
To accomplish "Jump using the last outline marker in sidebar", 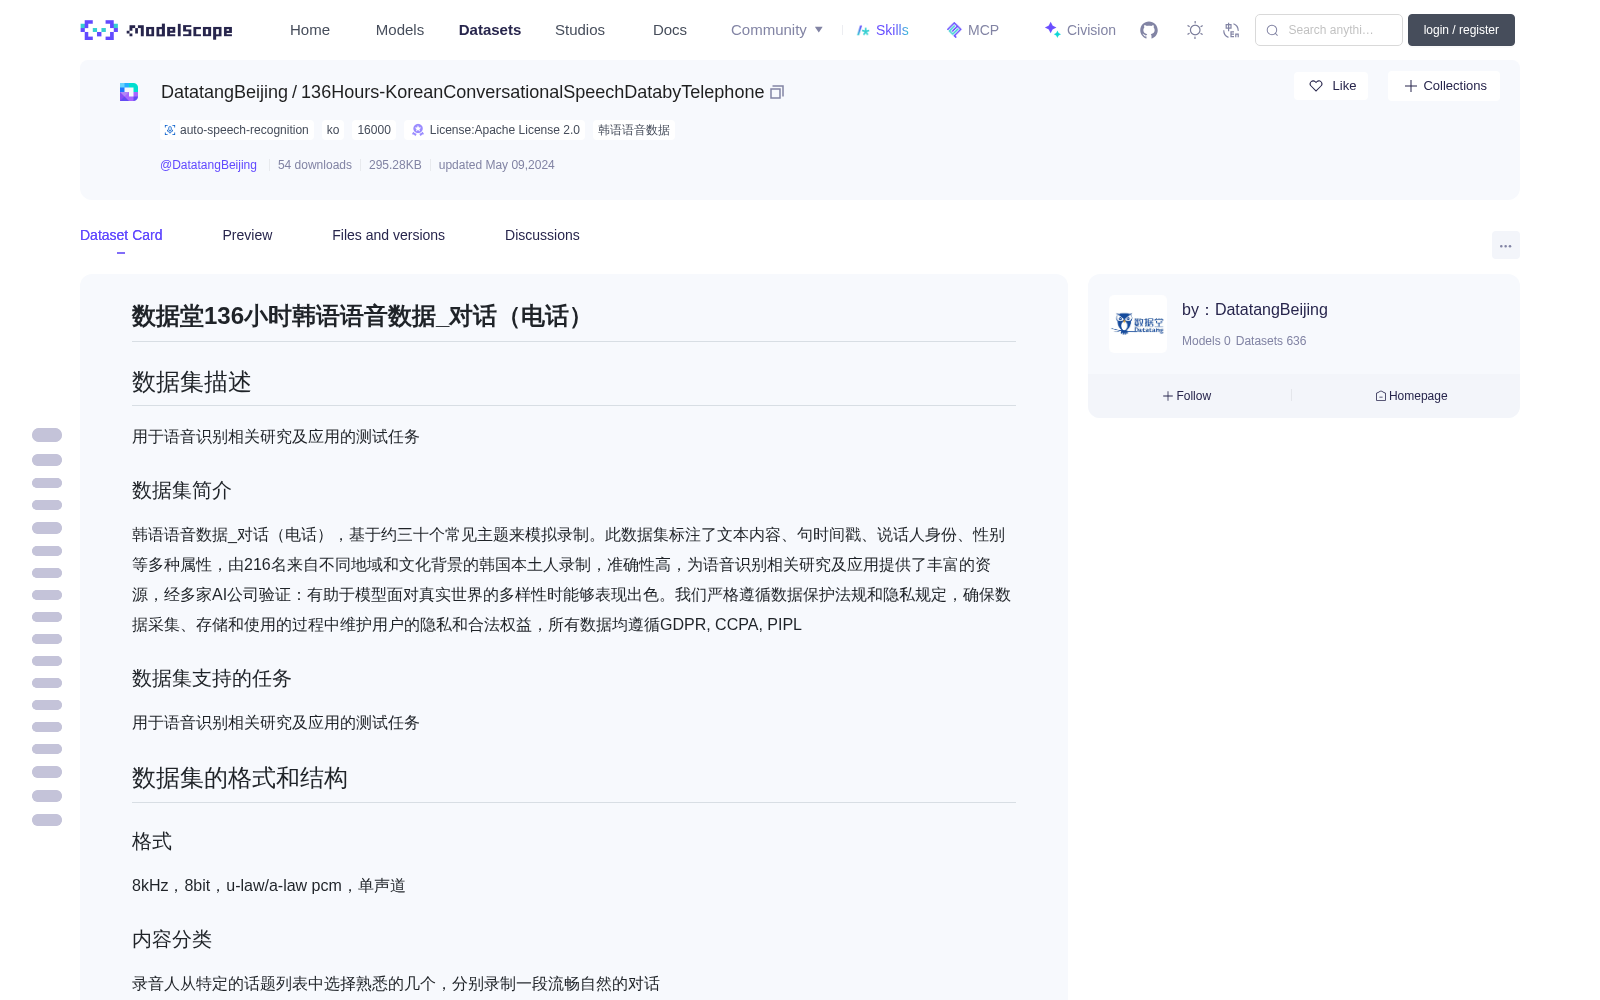I will tap(47, 820).
